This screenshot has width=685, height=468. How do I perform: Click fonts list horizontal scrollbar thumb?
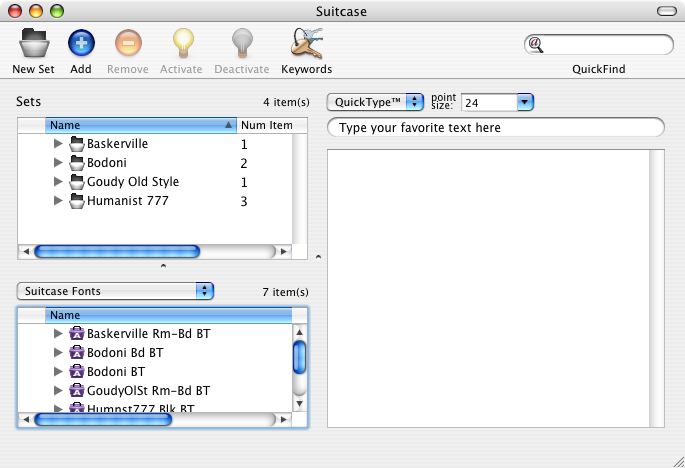pos(103,419)
